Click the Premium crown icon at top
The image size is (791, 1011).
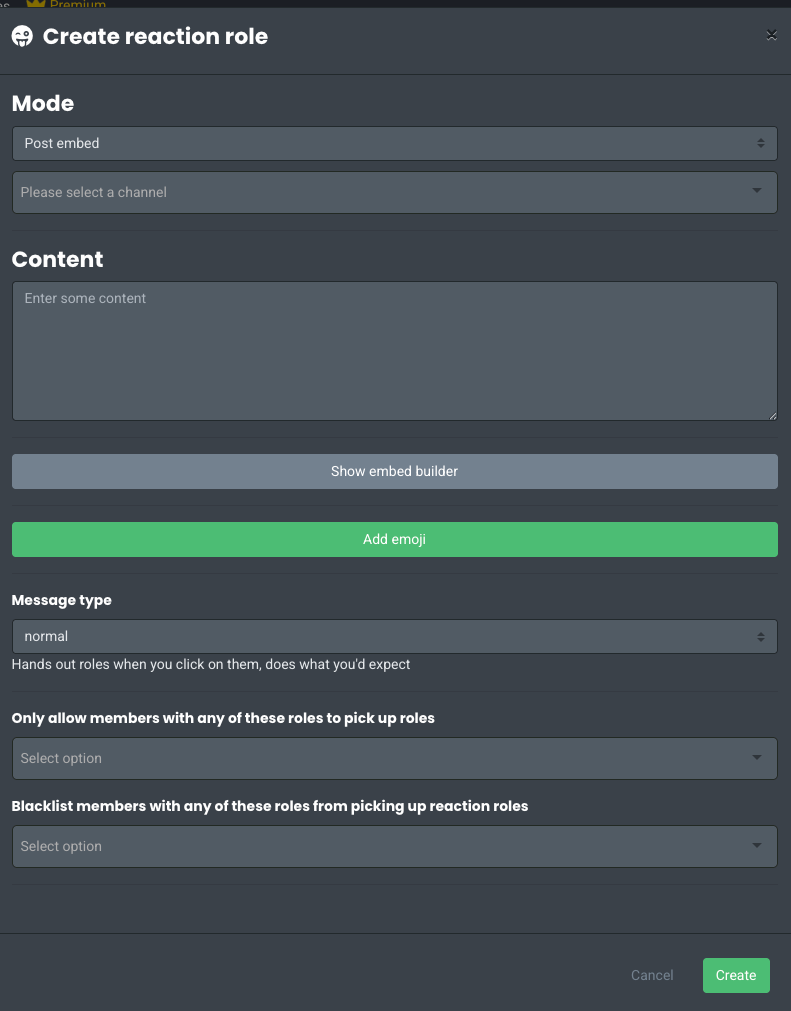(36, 4)
